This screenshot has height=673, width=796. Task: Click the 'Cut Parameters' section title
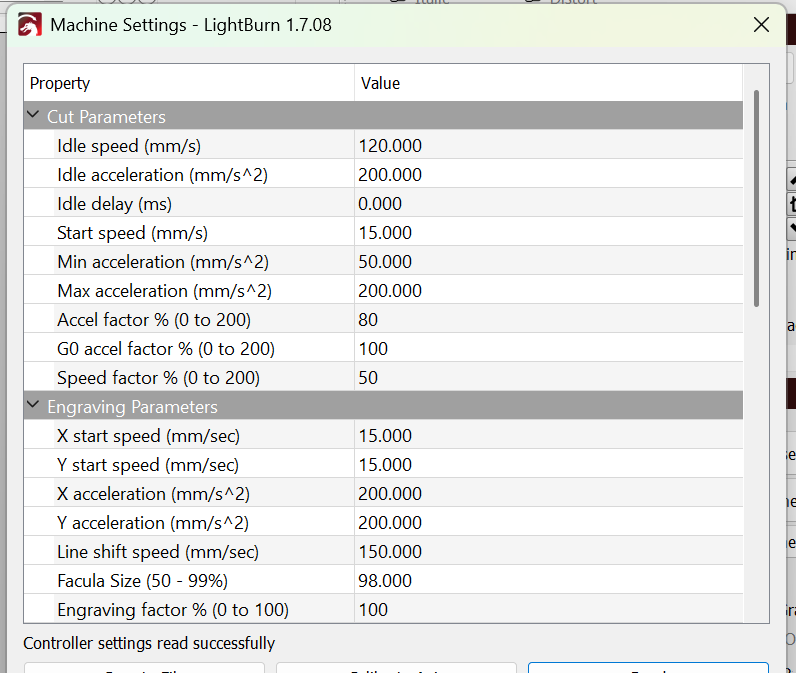107,117
